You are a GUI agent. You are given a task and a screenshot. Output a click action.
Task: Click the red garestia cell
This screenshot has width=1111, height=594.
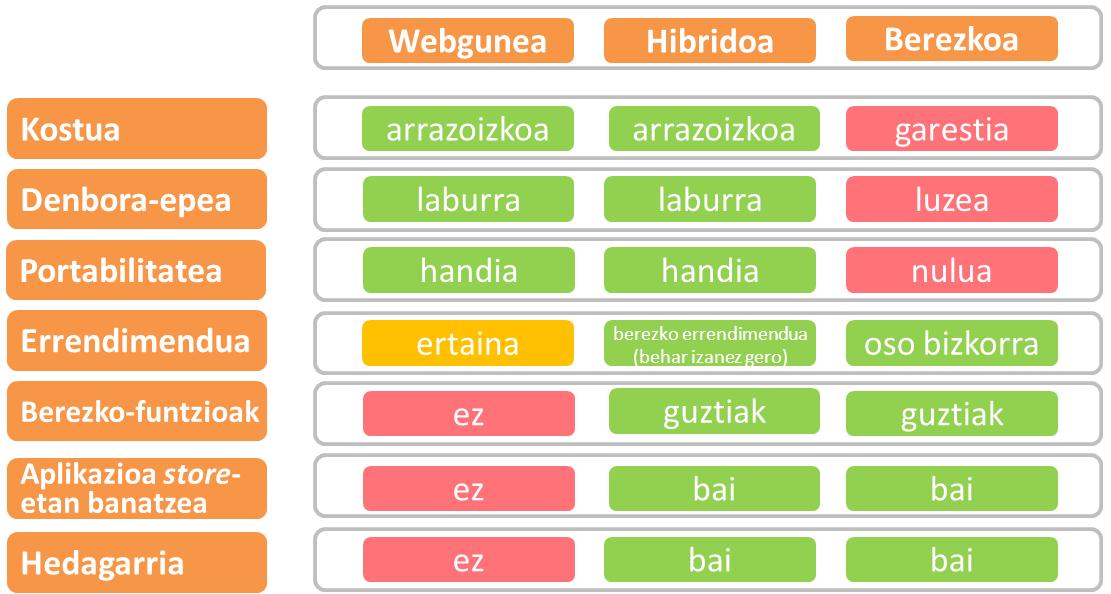click(951, 129)
